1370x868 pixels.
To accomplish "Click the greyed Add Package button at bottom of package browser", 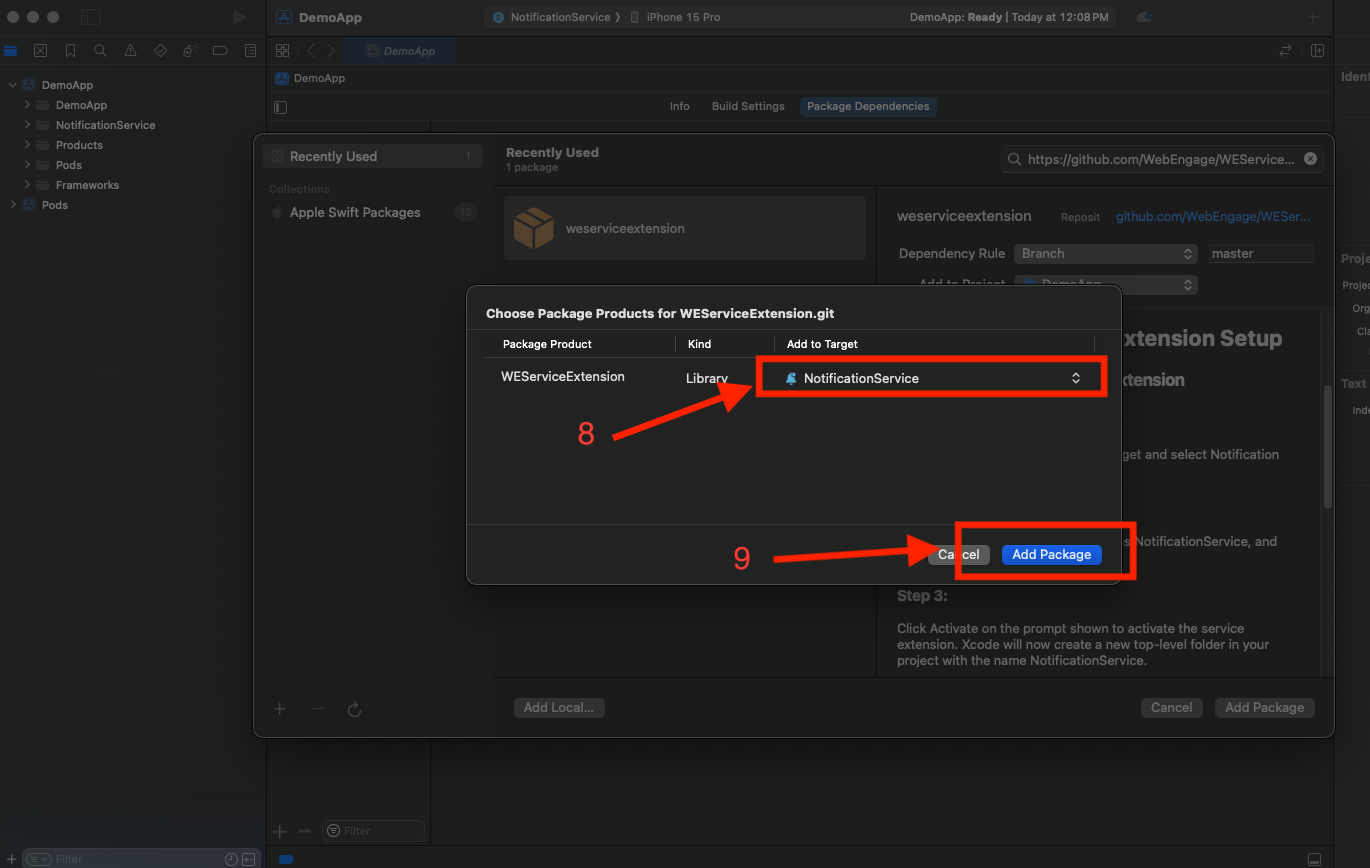I will point(1264,707).
